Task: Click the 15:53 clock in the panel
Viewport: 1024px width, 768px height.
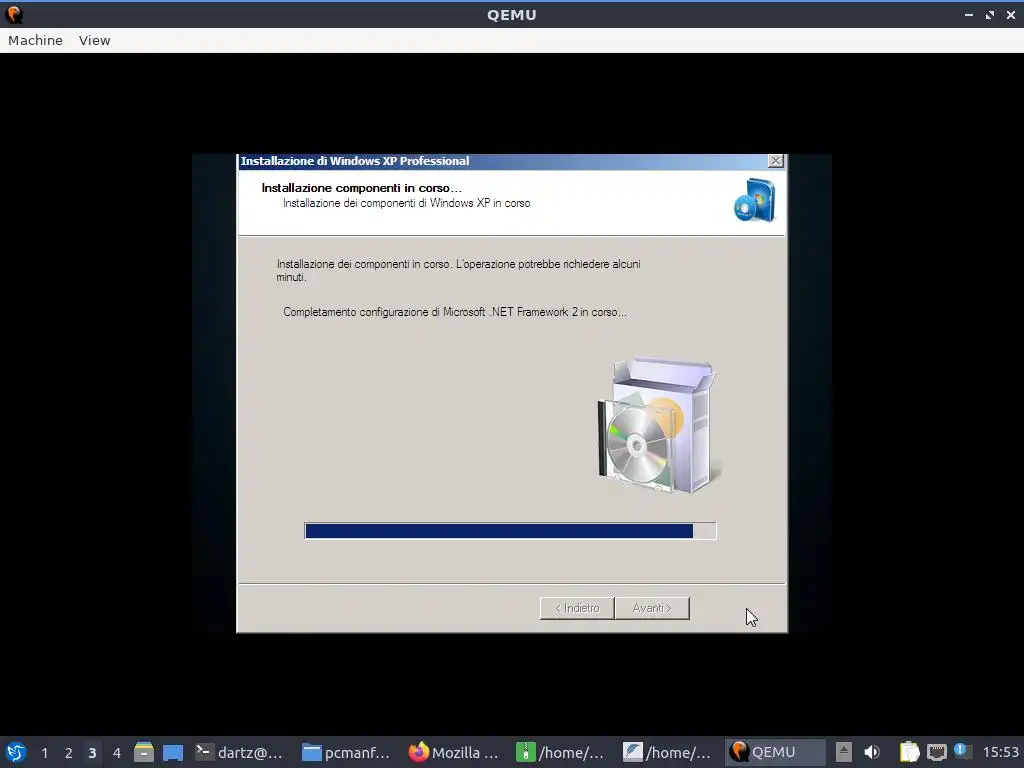Action: [1000, 752]
